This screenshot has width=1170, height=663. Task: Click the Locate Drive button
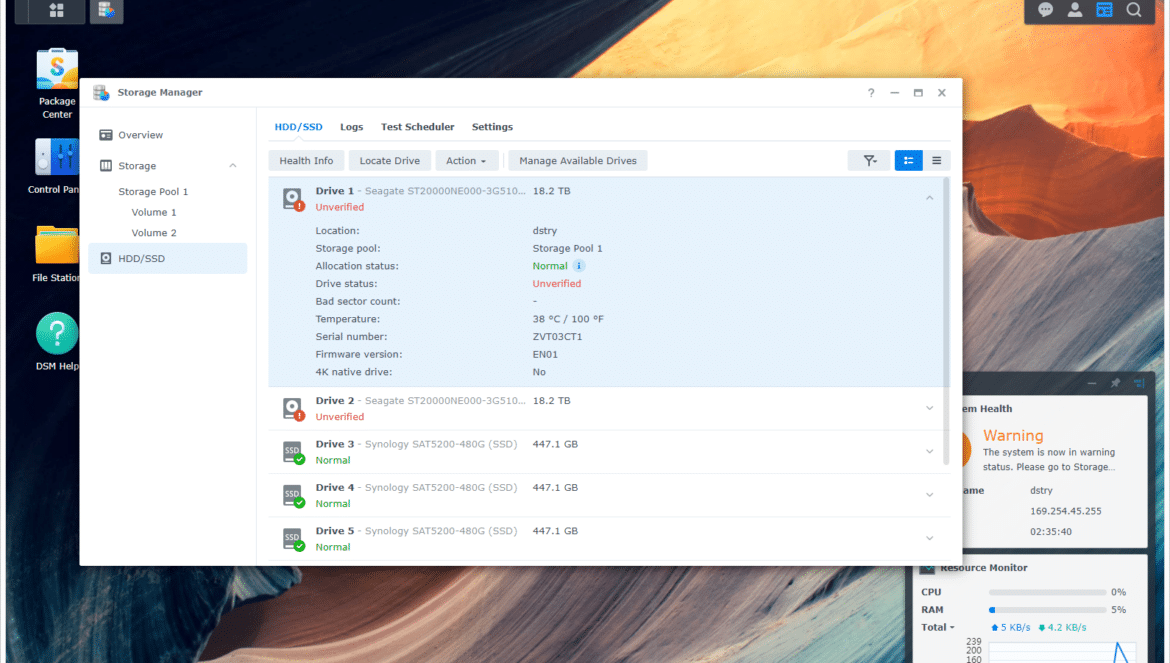coord(390,160)
